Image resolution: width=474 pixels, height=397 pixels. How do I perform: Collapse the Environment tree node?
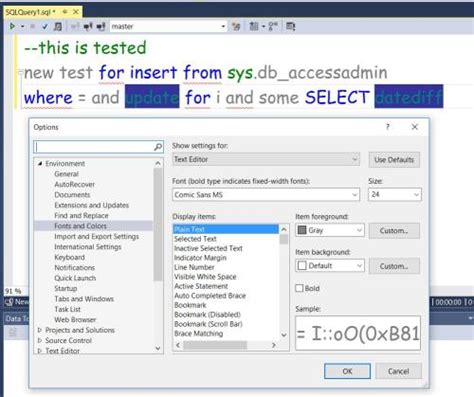tap(40, 163)
